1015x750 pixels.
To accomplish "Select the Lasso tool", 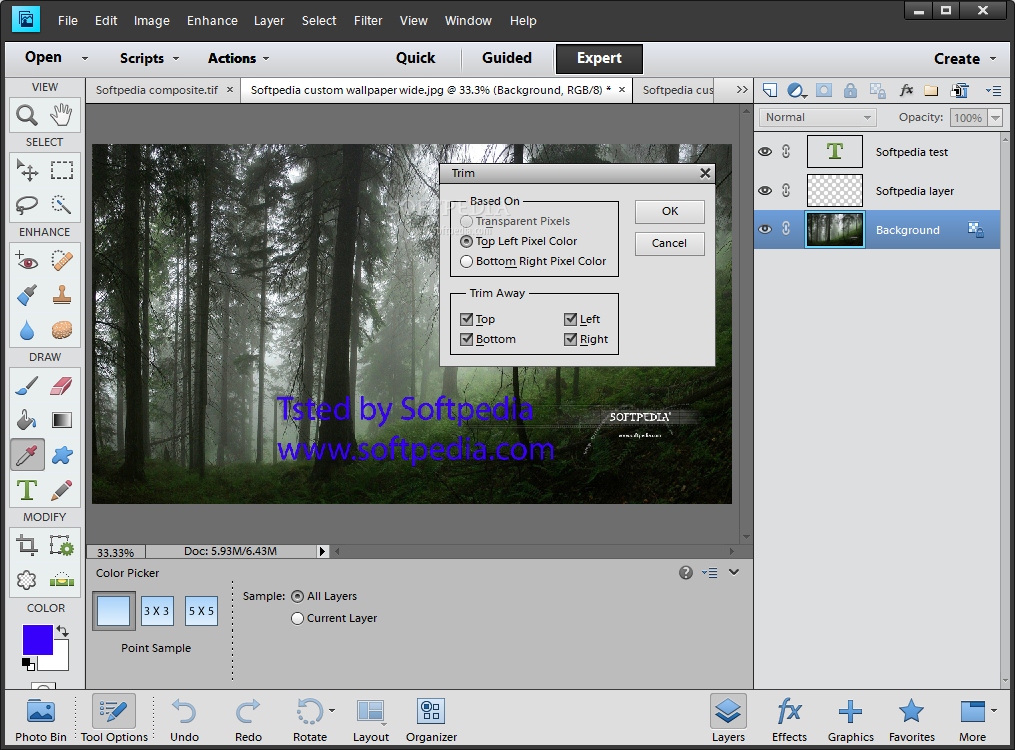I will click(x=27, y=204).
